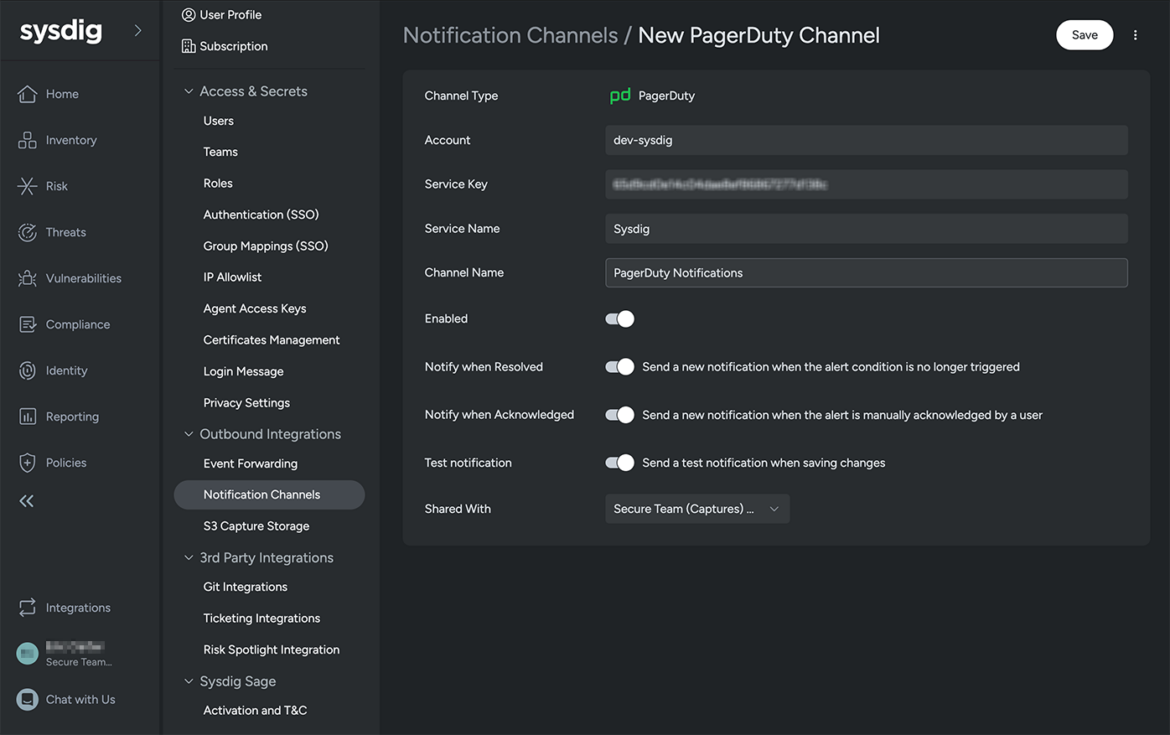
Task: Open Home from the house icon
Action: point(28,94)
